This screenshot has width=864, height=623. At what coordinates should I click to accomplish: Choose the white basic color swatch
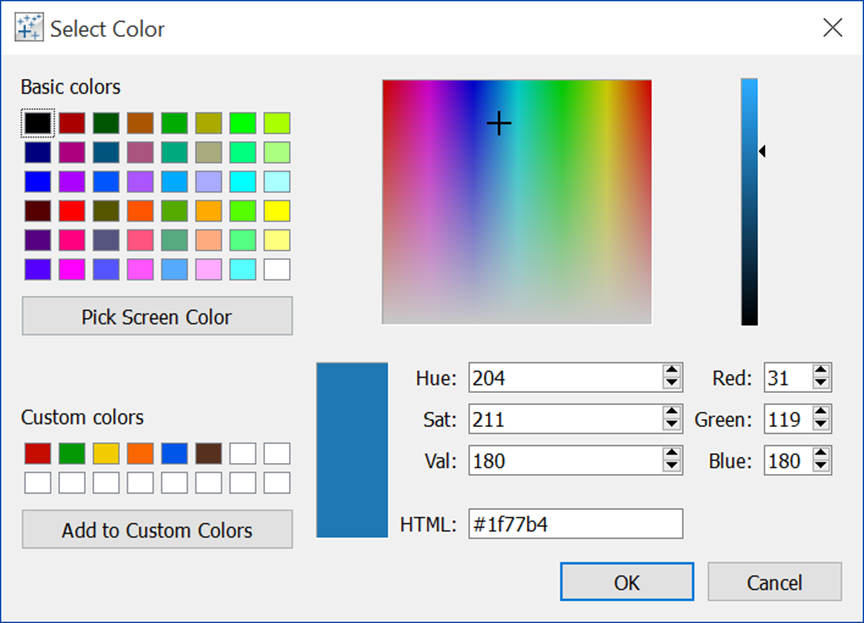pos(277,269)
